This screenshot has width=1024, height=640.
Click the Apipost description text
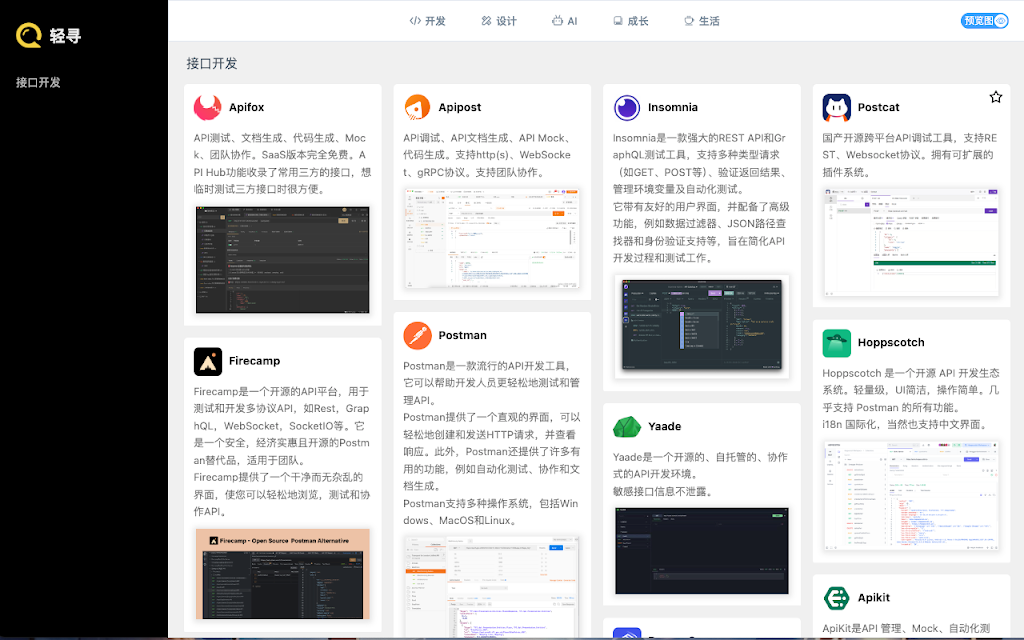(x=487, y=155)
